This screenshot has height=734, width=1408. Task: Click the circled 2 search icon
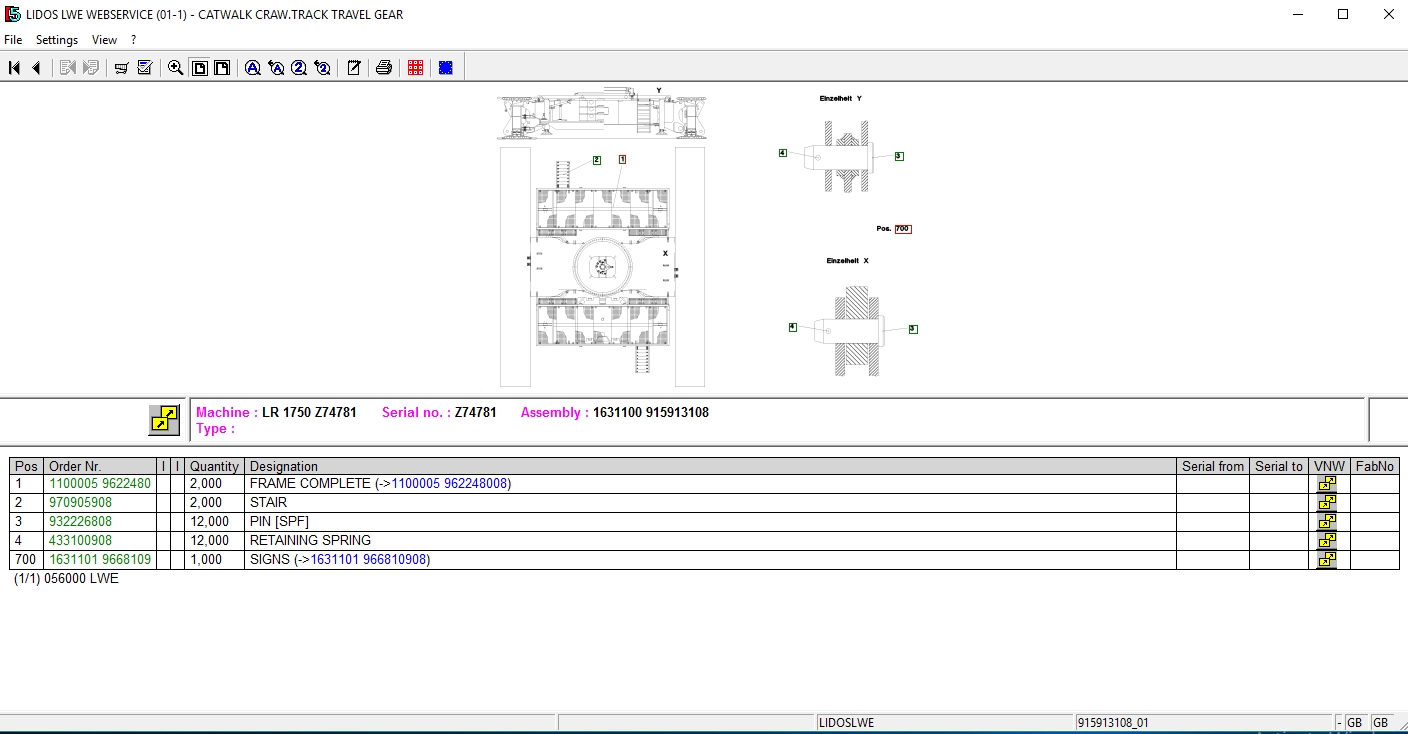(299, 68)
